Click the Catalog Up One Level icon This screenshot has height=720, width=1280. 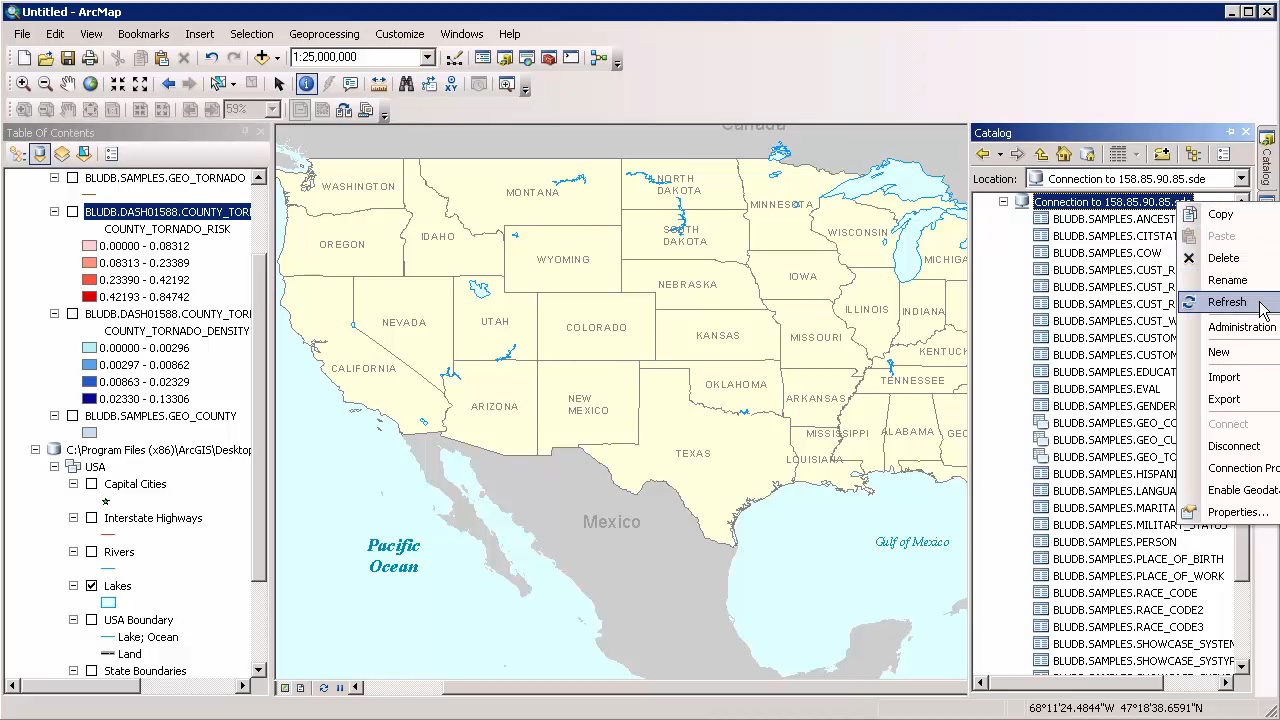(1041, 154)
